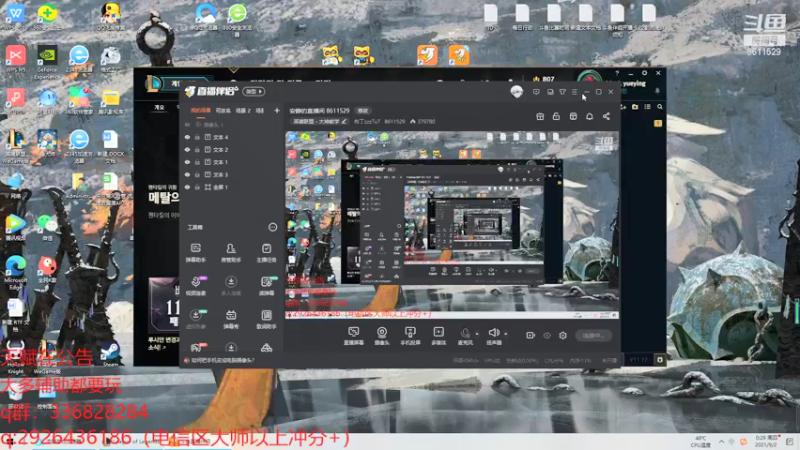Switch to the second scene tab
Screen dimensions: 800x450
click(x=223, y=110)
